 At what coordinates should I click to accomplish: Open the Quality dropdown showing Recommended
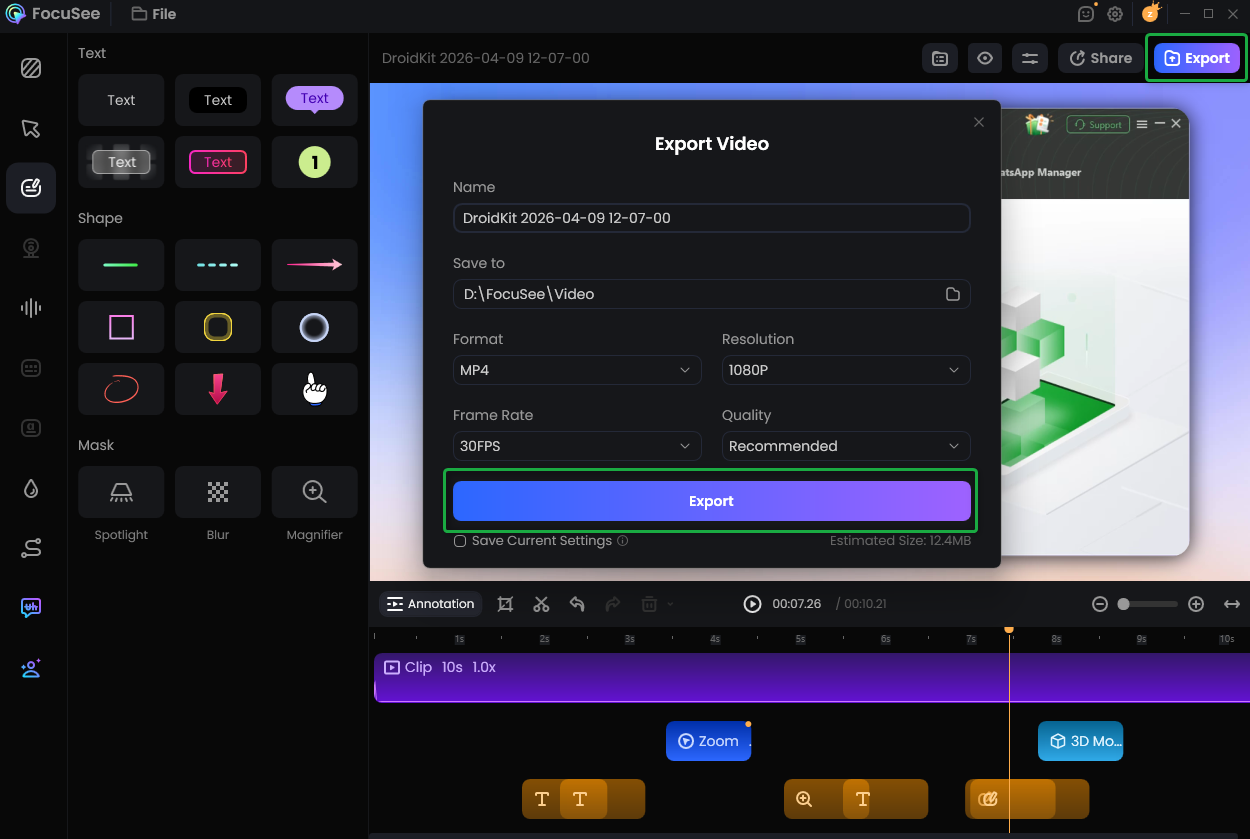[845, 446]
